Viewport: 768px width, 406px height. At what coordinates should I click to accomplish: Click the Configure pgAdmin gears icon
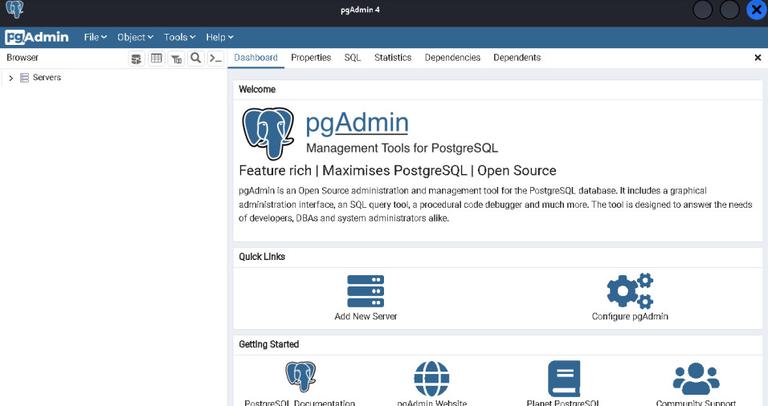pyautogui.click(x=630, y=291)
